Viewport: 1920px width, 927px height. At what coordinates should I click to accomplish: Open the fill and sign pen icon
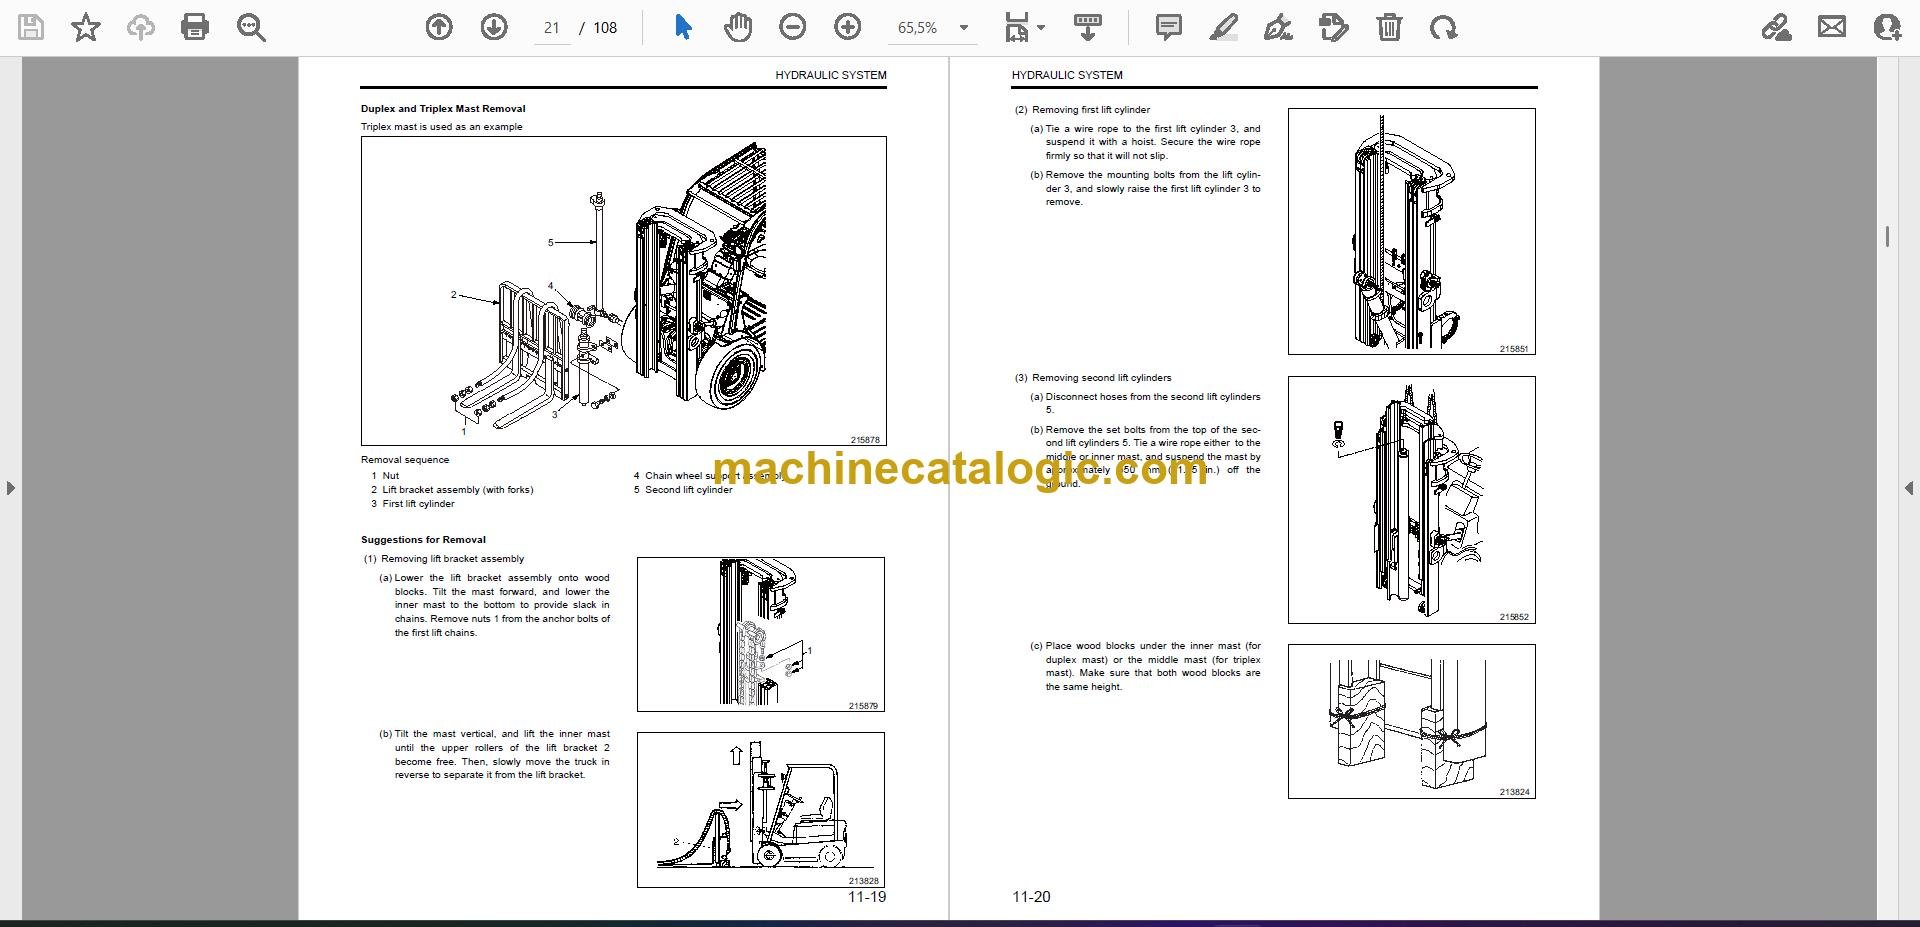pyautogui.click(x=1777, y=27)
